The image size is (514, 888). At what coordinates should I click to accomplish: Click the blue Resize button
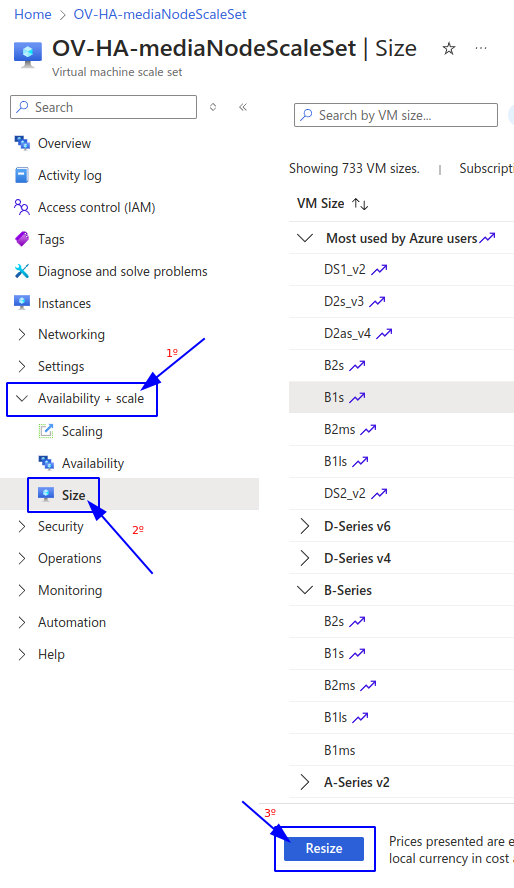point(324,848)
